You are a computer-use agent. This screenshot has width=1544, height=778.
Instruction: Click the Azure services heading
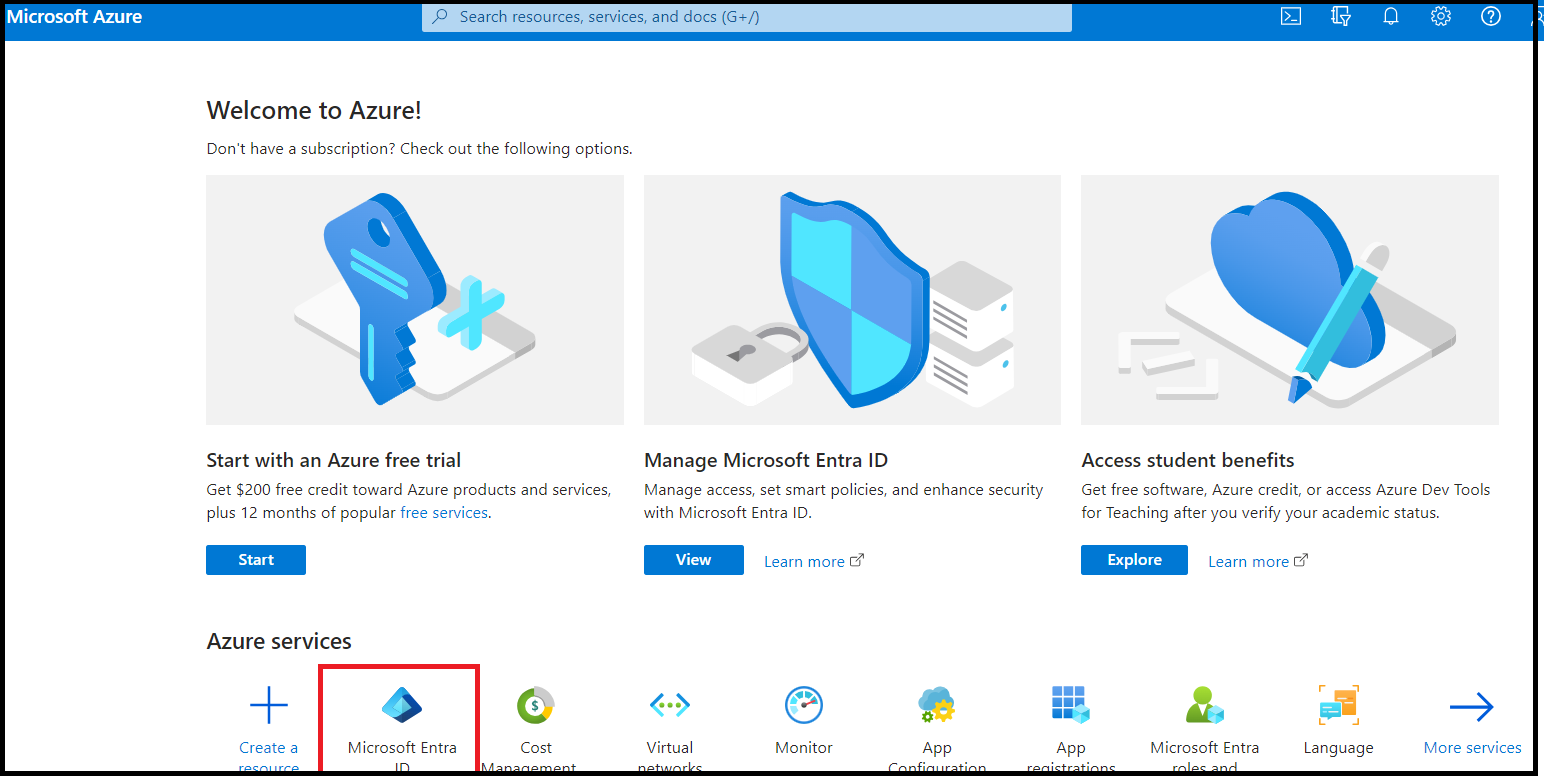(279, 641)
